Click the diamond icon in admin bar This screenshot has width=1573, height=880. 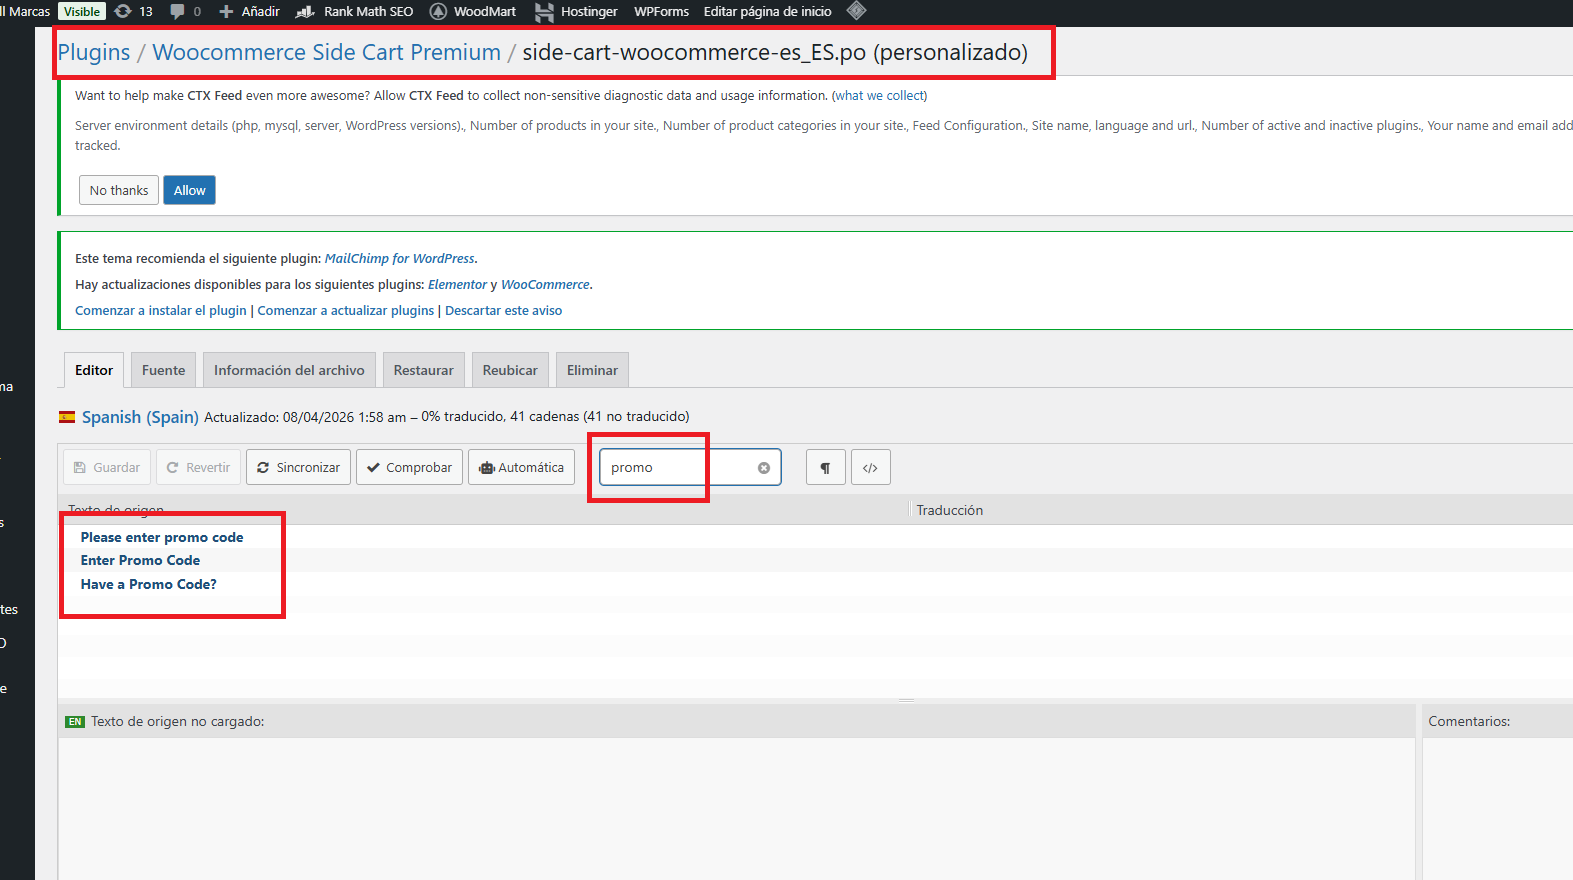pyautogui.click(x=856, y=11)
